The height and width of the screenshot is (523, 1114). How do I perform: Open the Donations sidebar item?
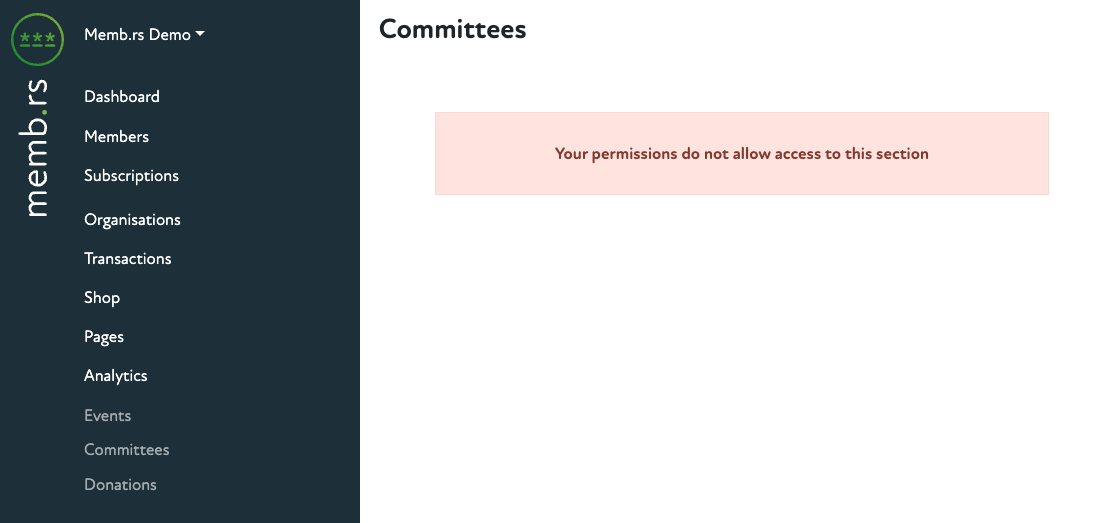tap(120, 485)
